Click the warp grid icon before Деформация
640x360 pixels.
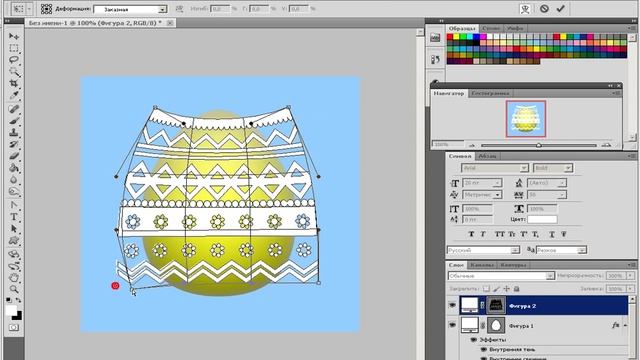(x=47, y=9)
